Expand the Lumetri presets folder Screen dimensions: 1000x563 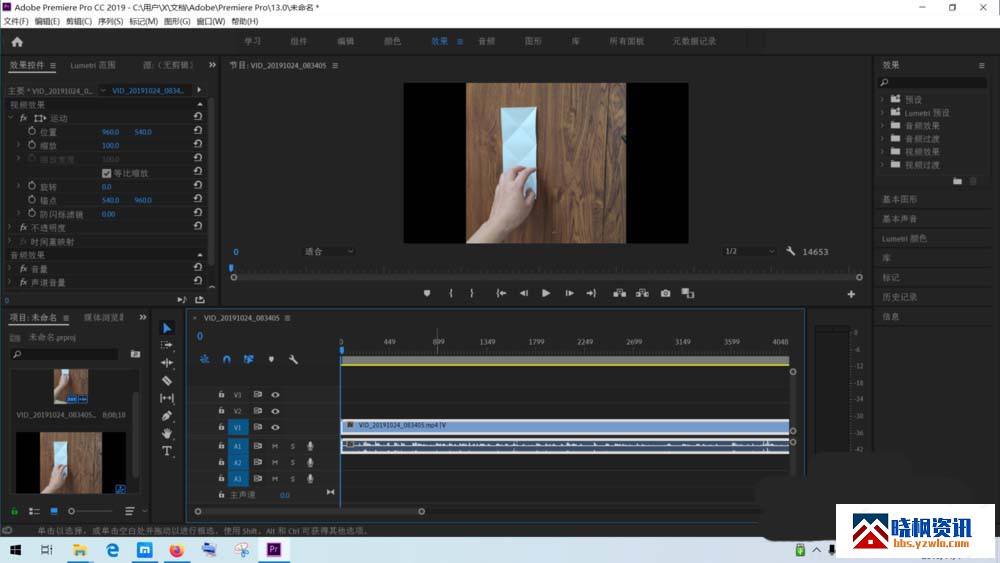[x=883, y=112]
